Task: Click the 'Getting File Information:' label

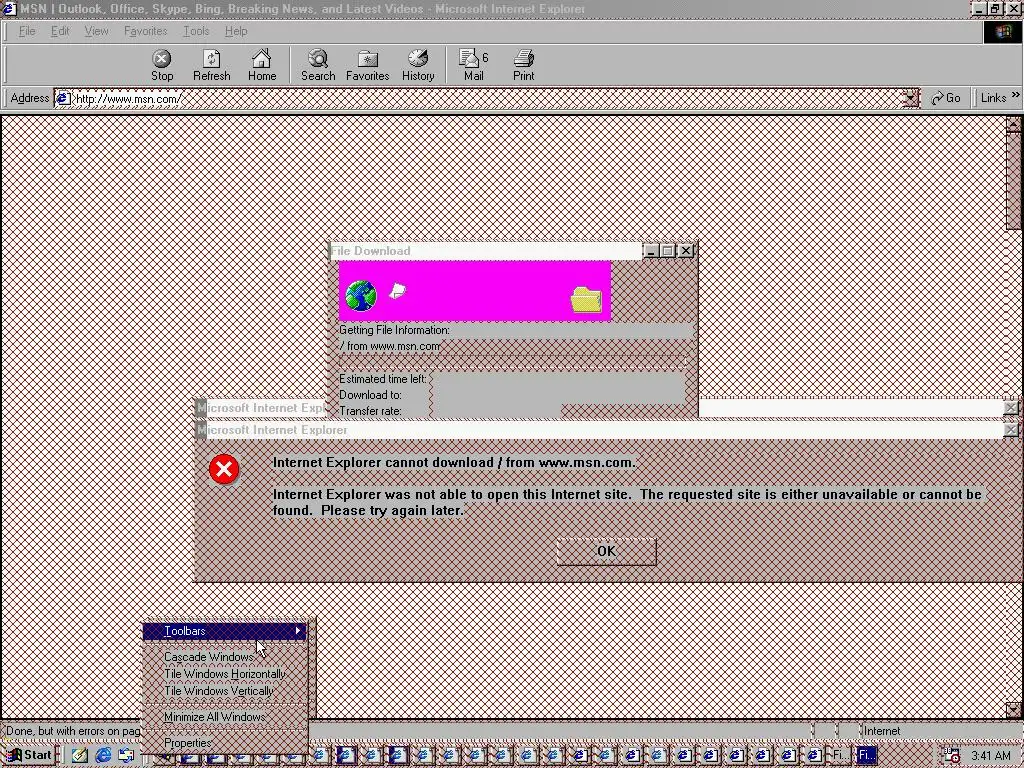Action: (394, 330)
